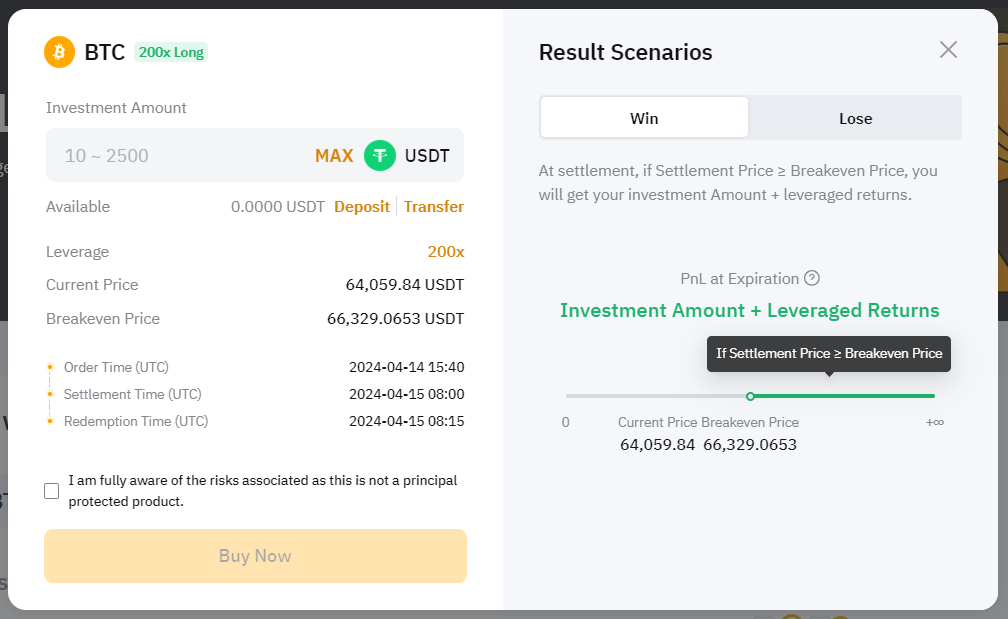
Task: Click the Settlement Price tooltip label
Action: [829, 354]
